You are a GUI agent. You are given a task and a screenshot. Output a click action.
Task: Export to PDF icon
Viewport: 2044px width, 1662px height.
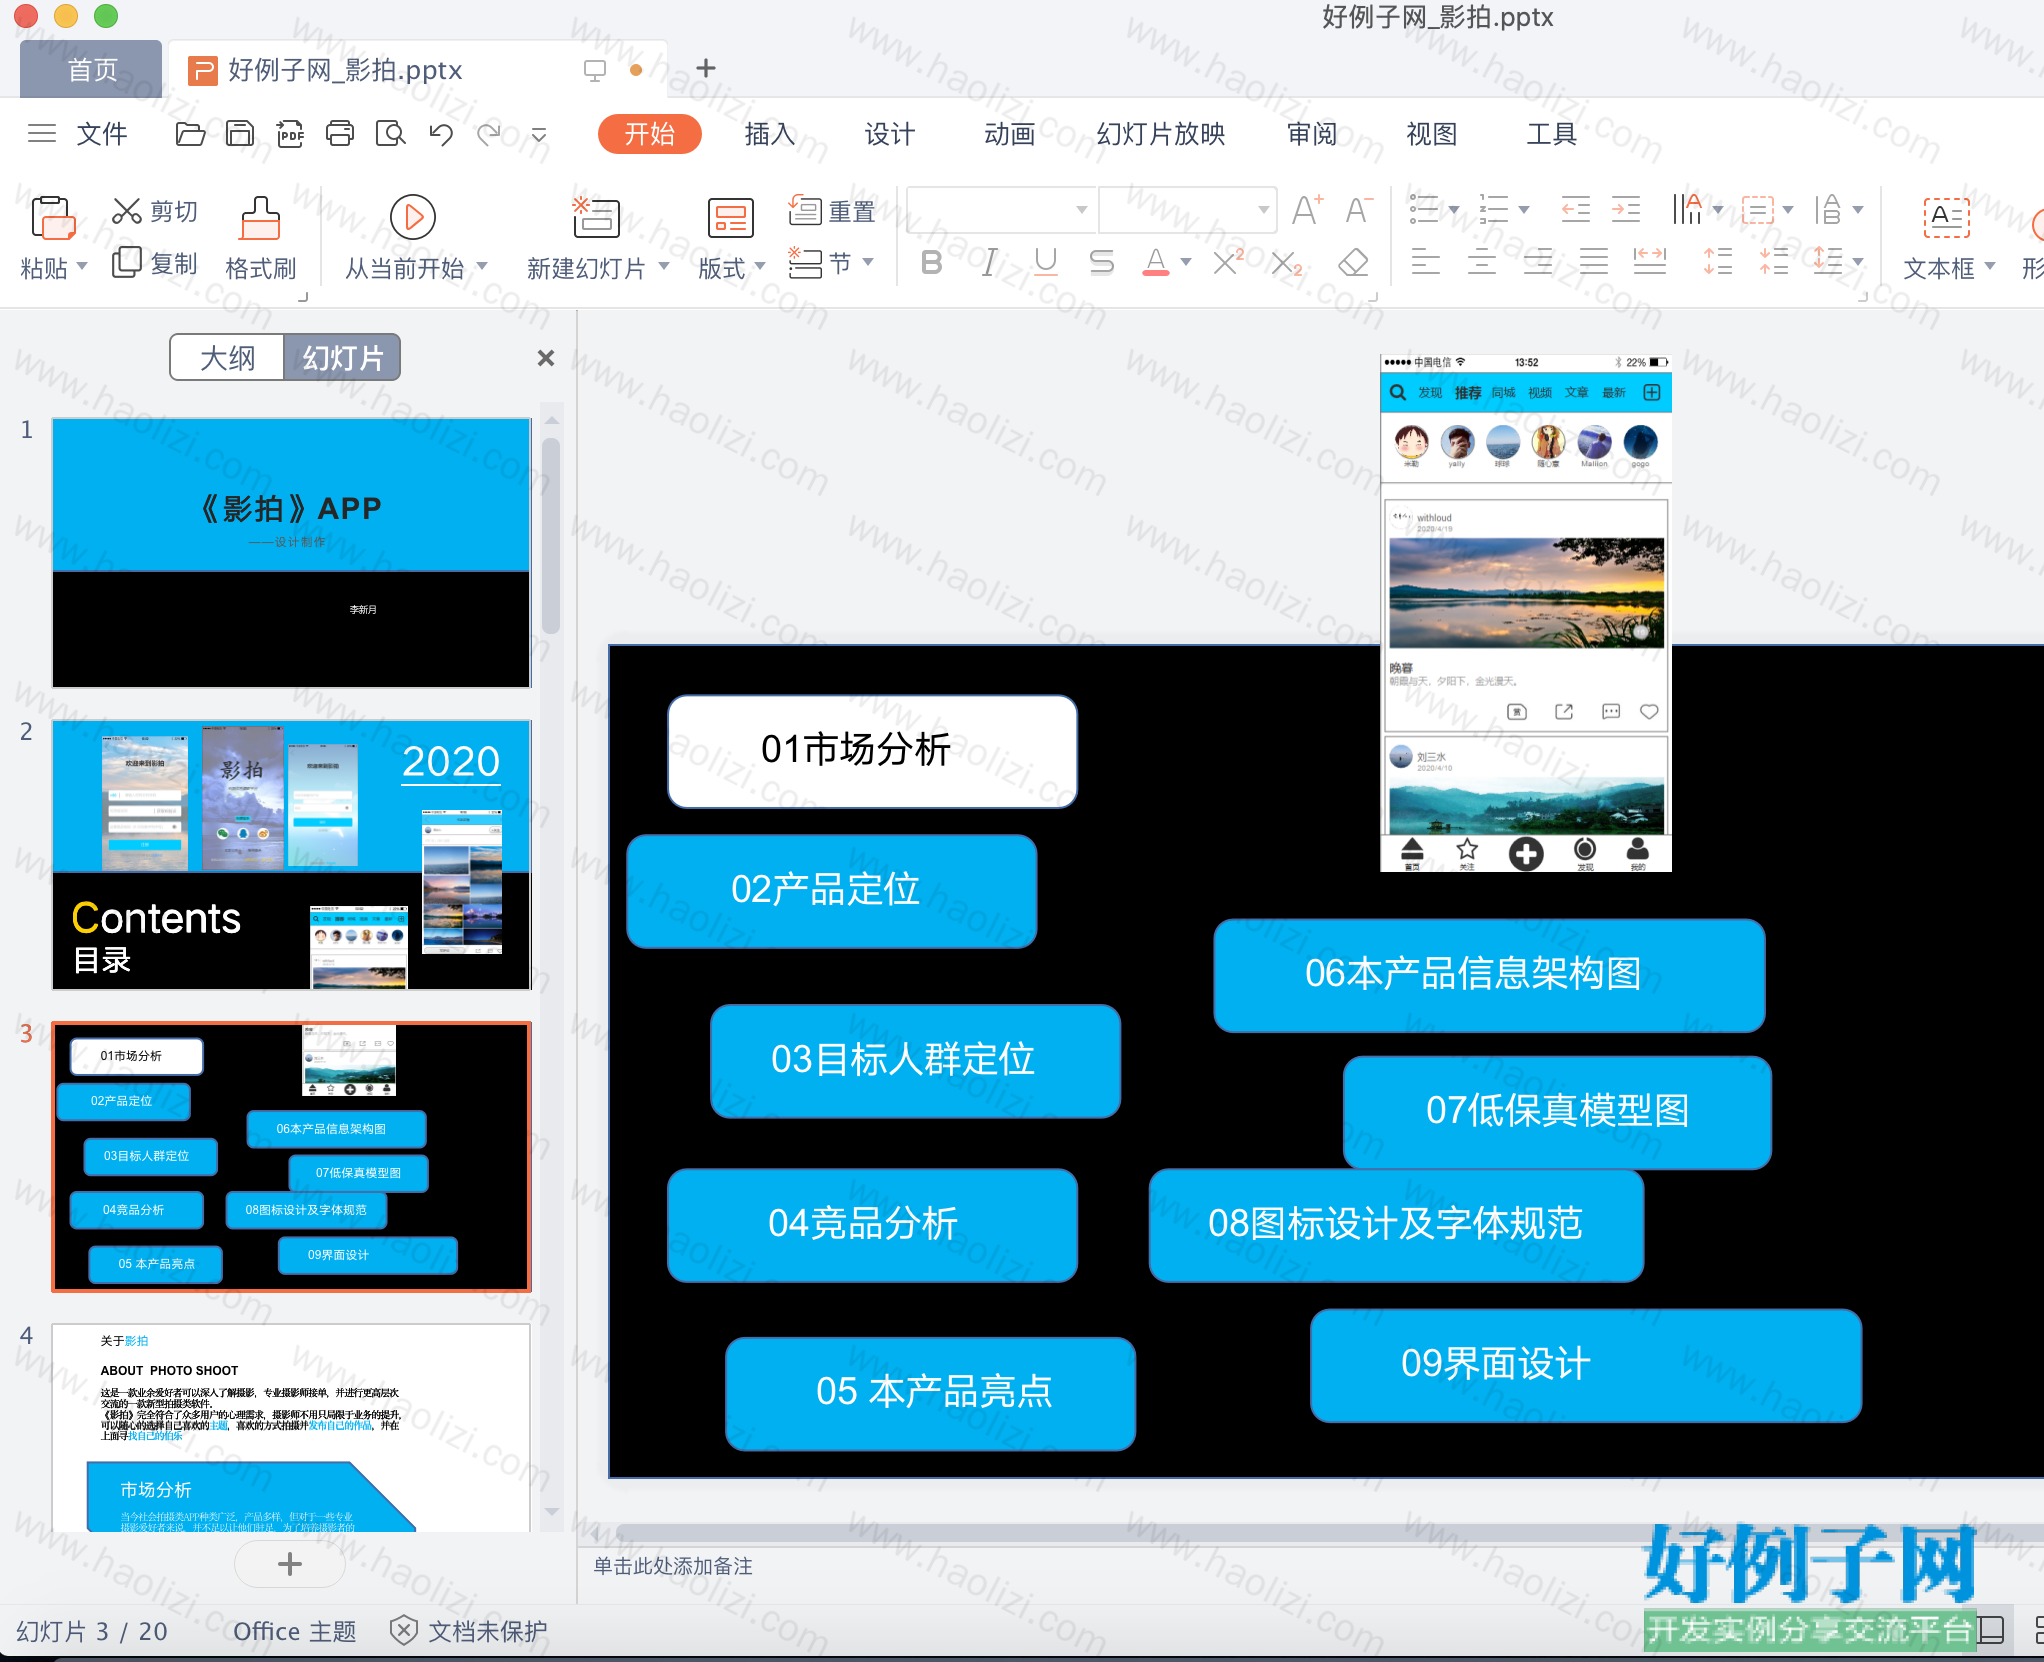point(290,134)
